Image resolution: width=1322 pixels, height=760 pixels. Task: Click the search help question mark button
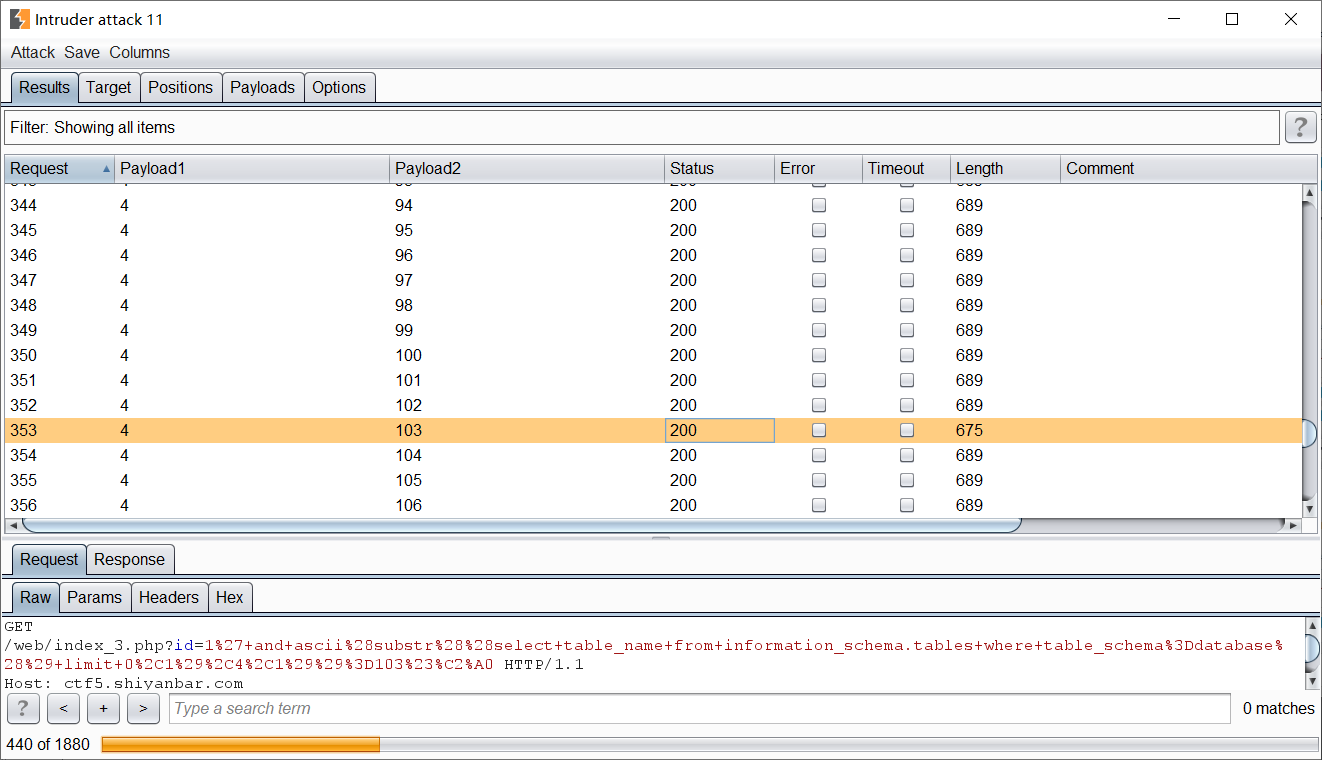click(x=22, y=708)
